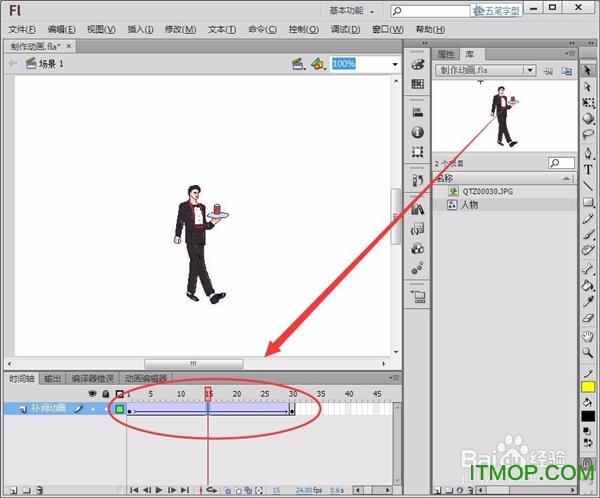Click the Play button in timeline controls
This screenshot has width=600, height=498.
pos(160,490)
